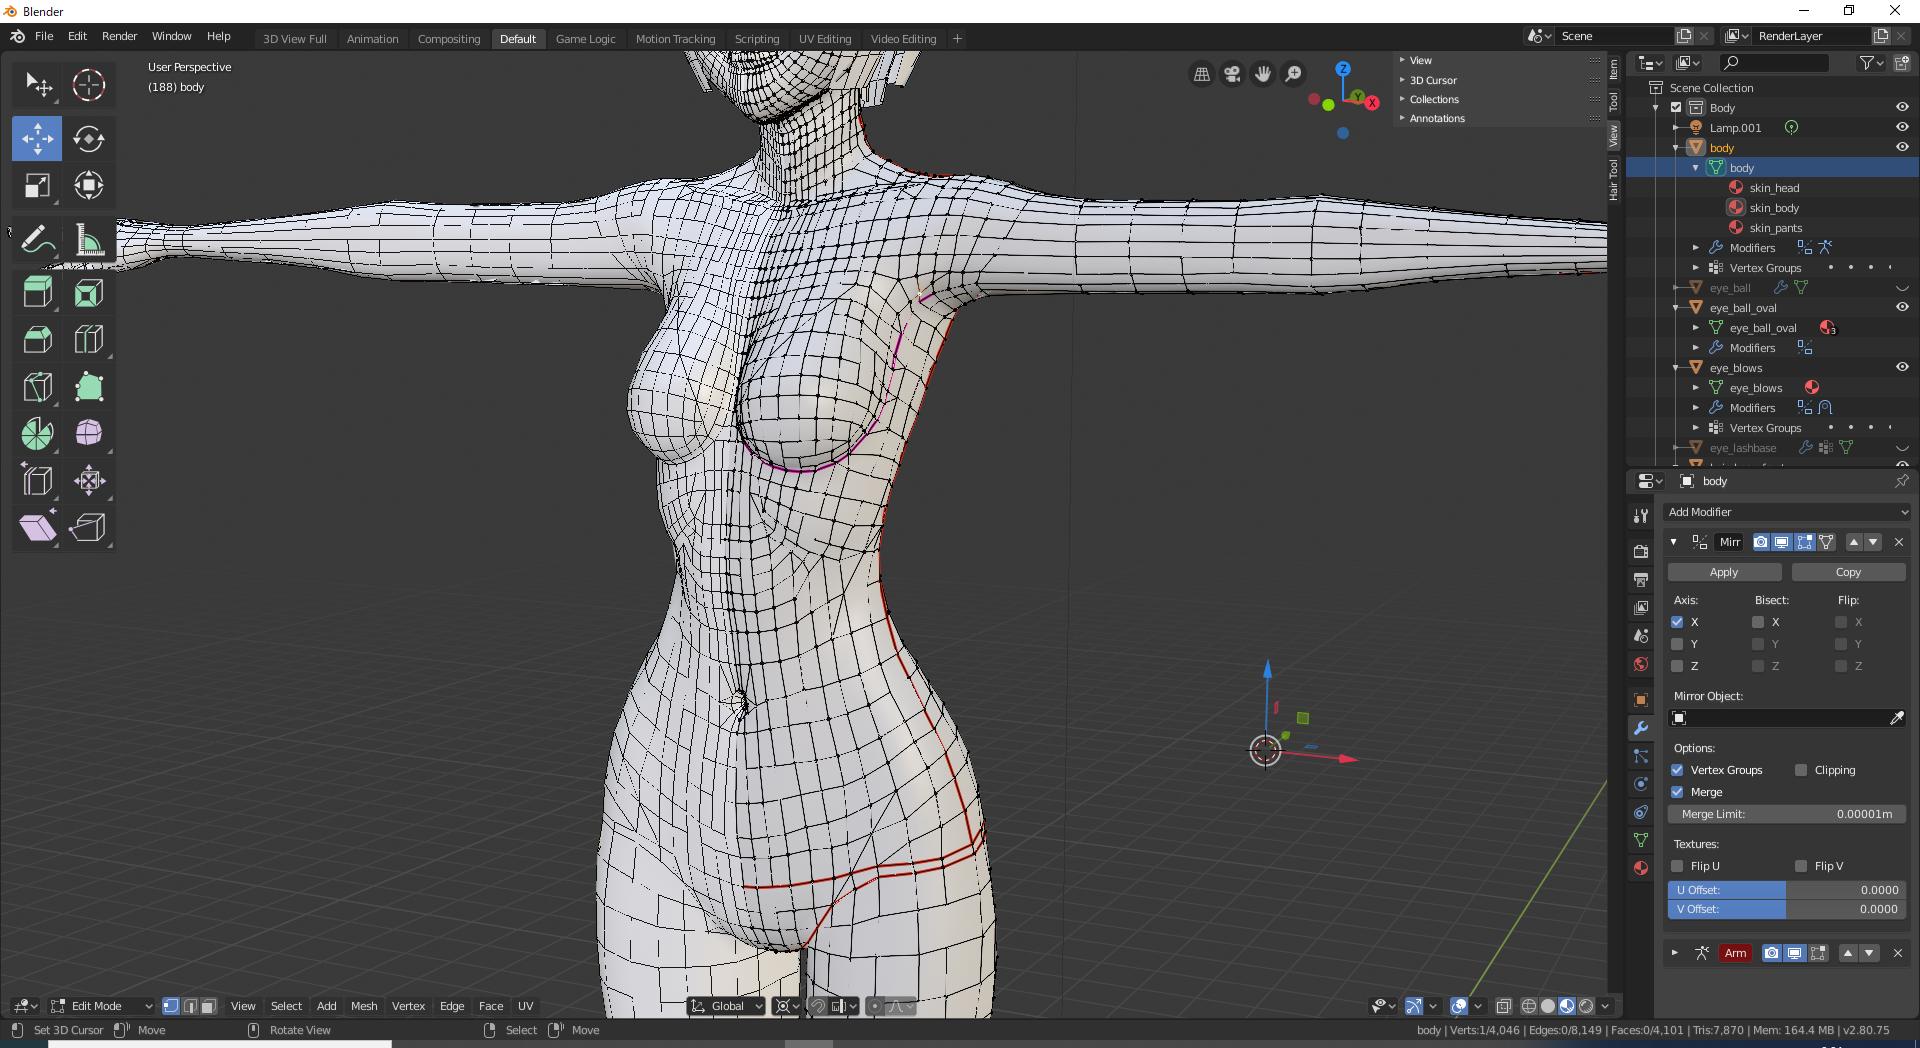Switch to the UV Editing workspace tab
The height and width of the screenshot is (1048, 1920).
pos(825,39)
